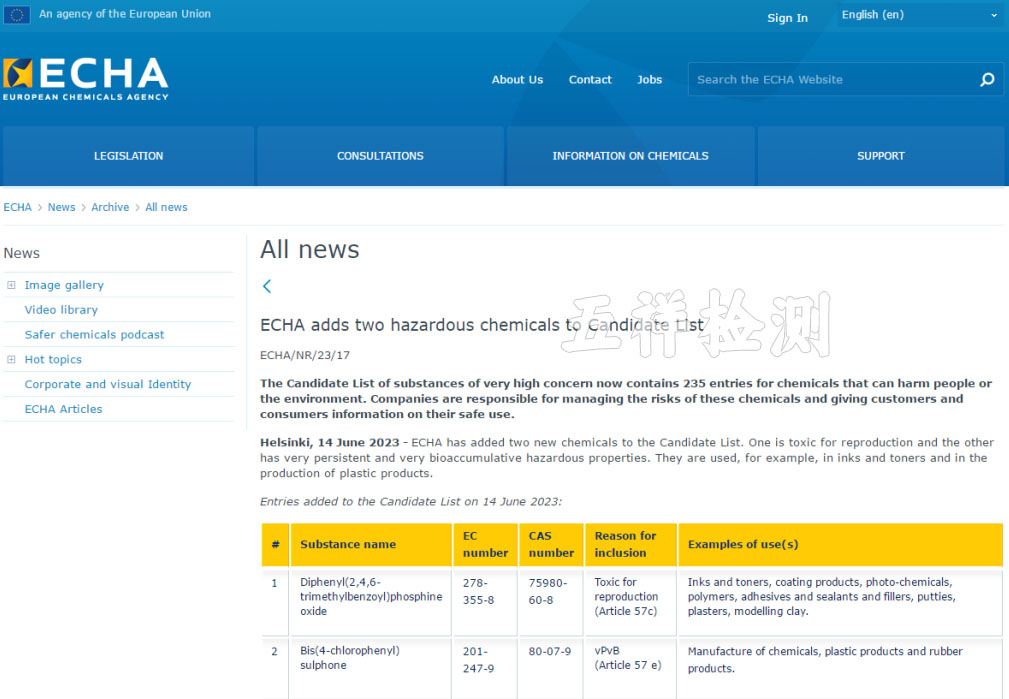Click the Sign In link
The width and height of the screenshot is (1009, 699).
(x=787, y=18)
